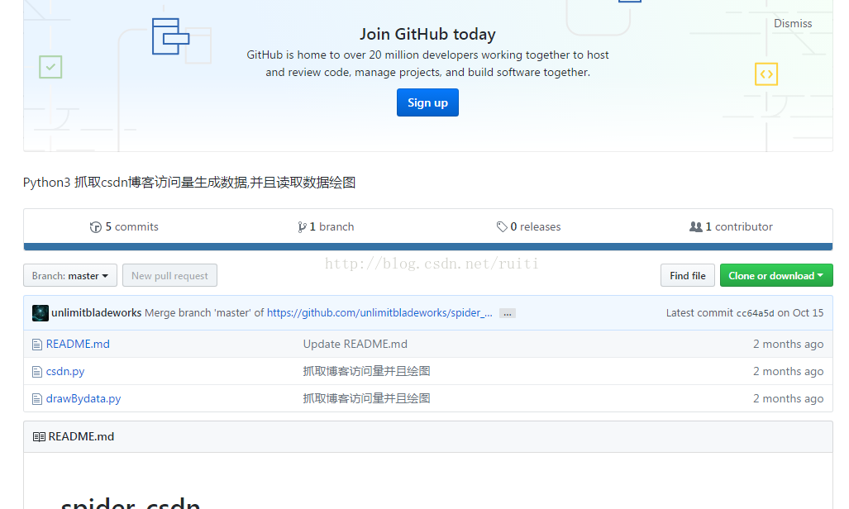The image size is (849, 509).
Task: Expand the Clone or download menu
Action: pyautogui.click(x=776, y=276)
